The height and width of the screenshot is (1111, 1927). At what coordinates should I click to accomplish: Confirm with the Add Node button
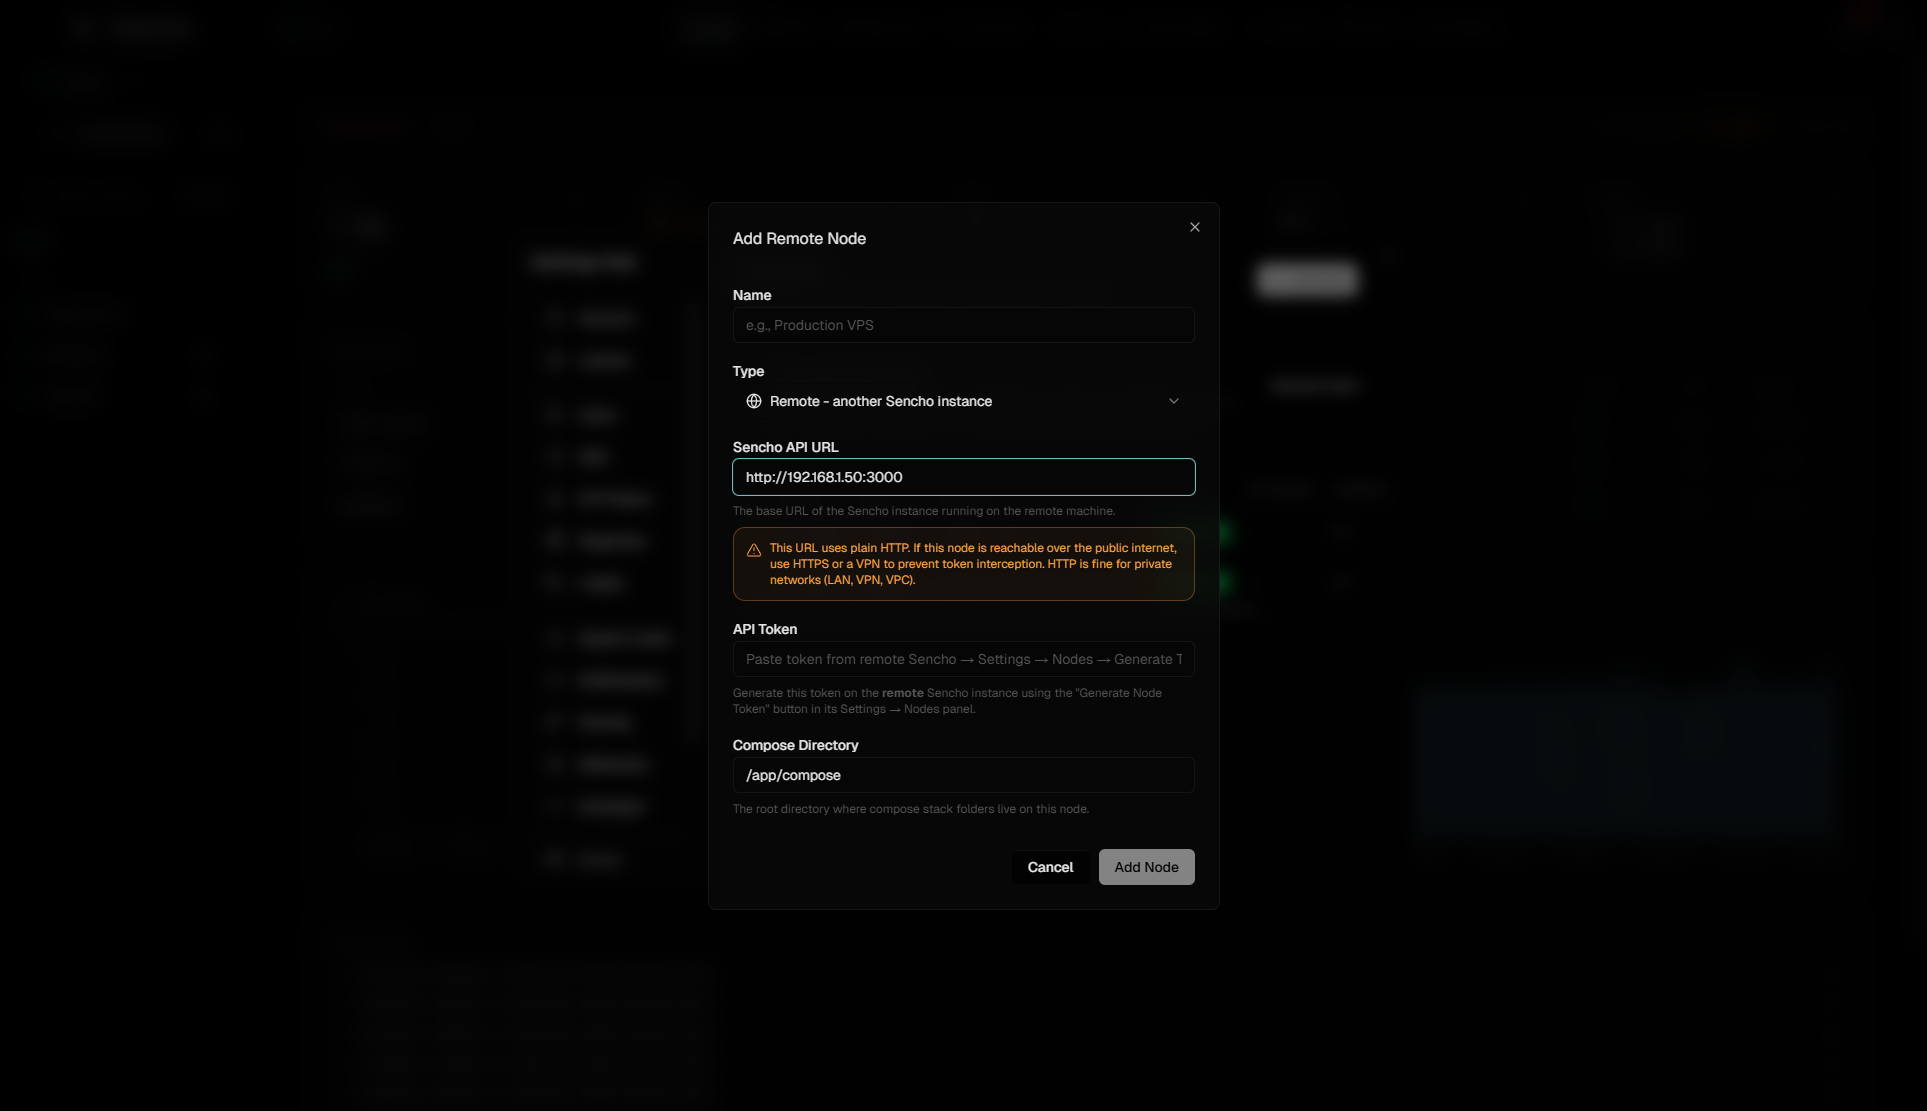[1146, 867]
